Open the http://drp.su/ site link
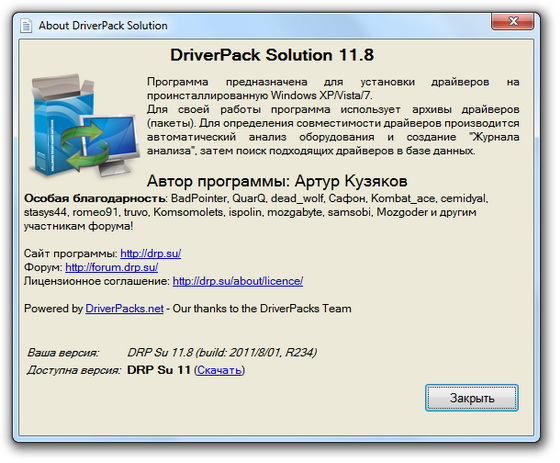This screenshot has width=560, height=463. pos(150,253)
